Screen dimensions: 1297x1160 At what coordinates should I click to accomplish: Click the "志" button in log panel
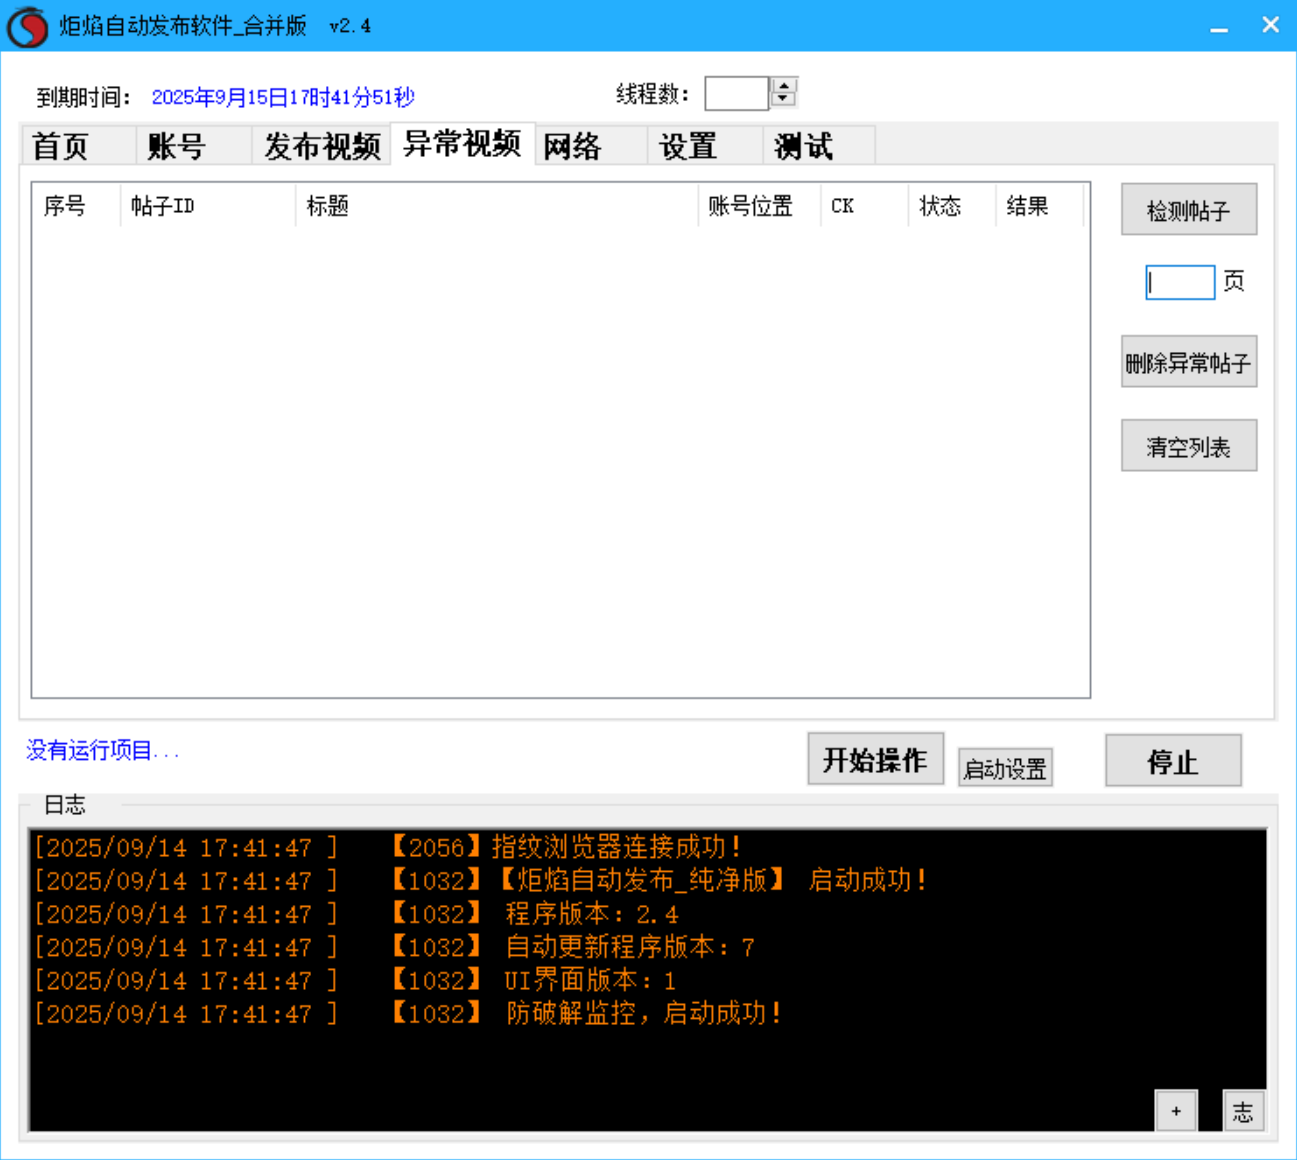pyautogui.click(x=1243, y=1111)
